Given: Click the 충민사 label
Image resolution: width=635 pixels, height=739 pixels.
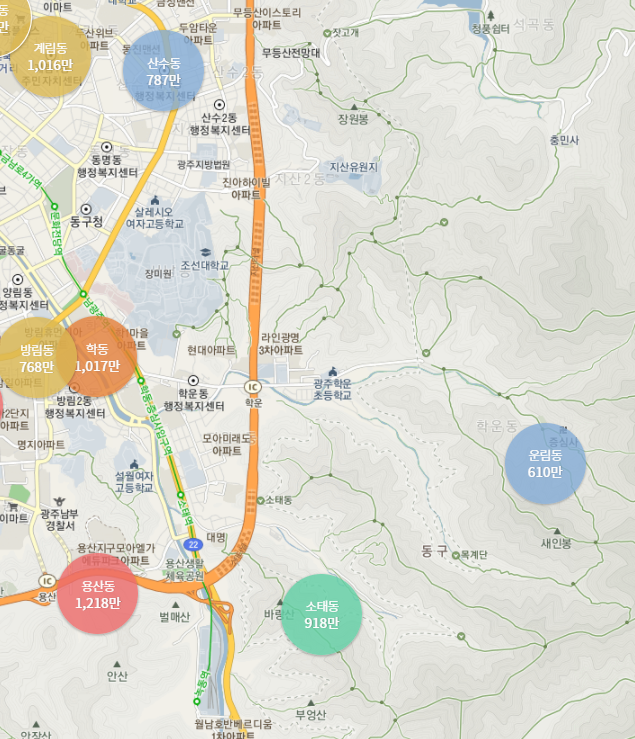Looking at the screenshot, I should [564, 140].
